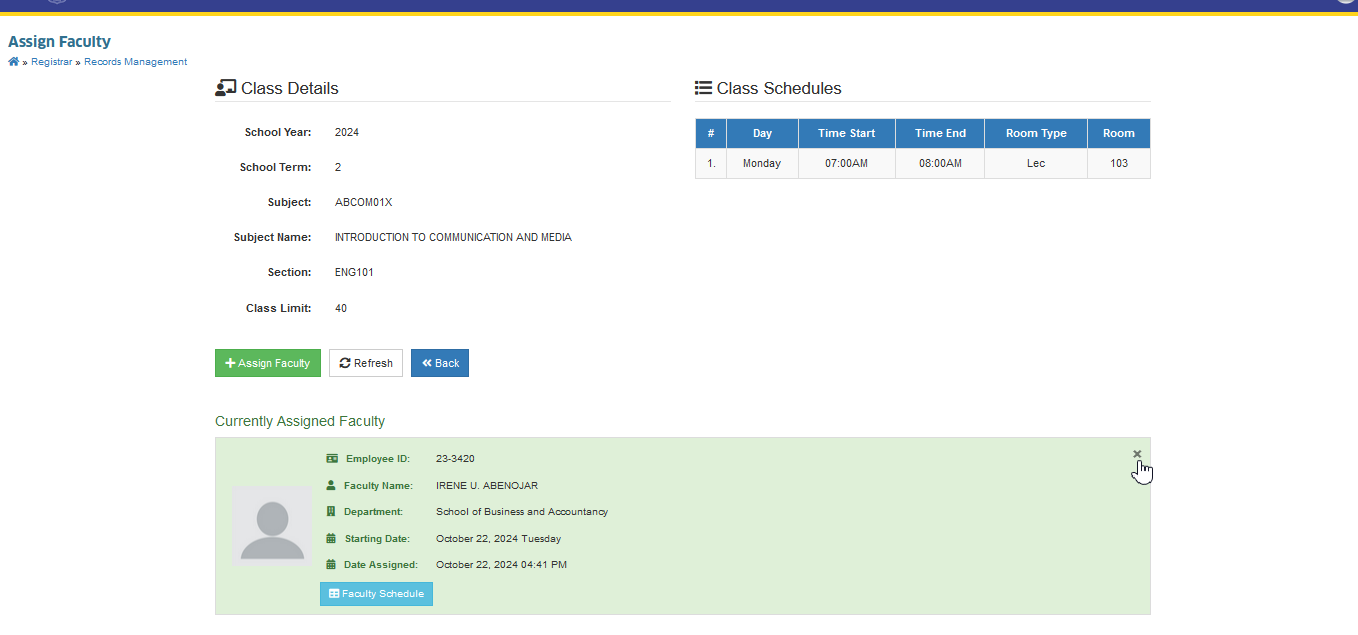
Task: Click the Class Details presenter icon
Action: (225, 88)
